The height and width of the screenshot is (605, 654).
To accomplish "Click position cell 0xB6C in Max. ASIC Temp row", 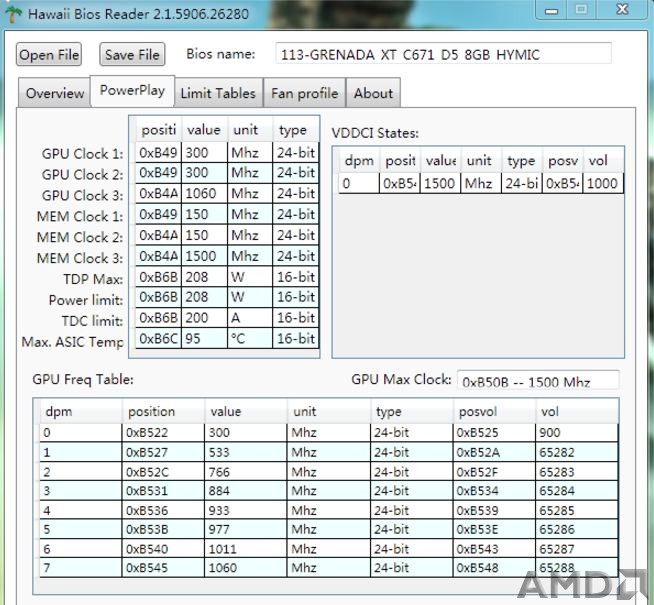I will point(158,338).
